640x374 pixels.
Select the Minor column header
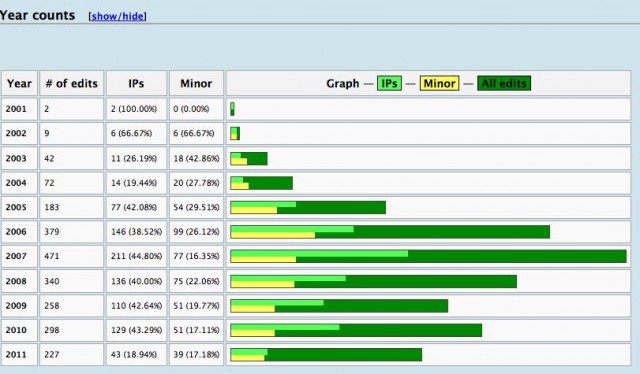click(196, 83)
